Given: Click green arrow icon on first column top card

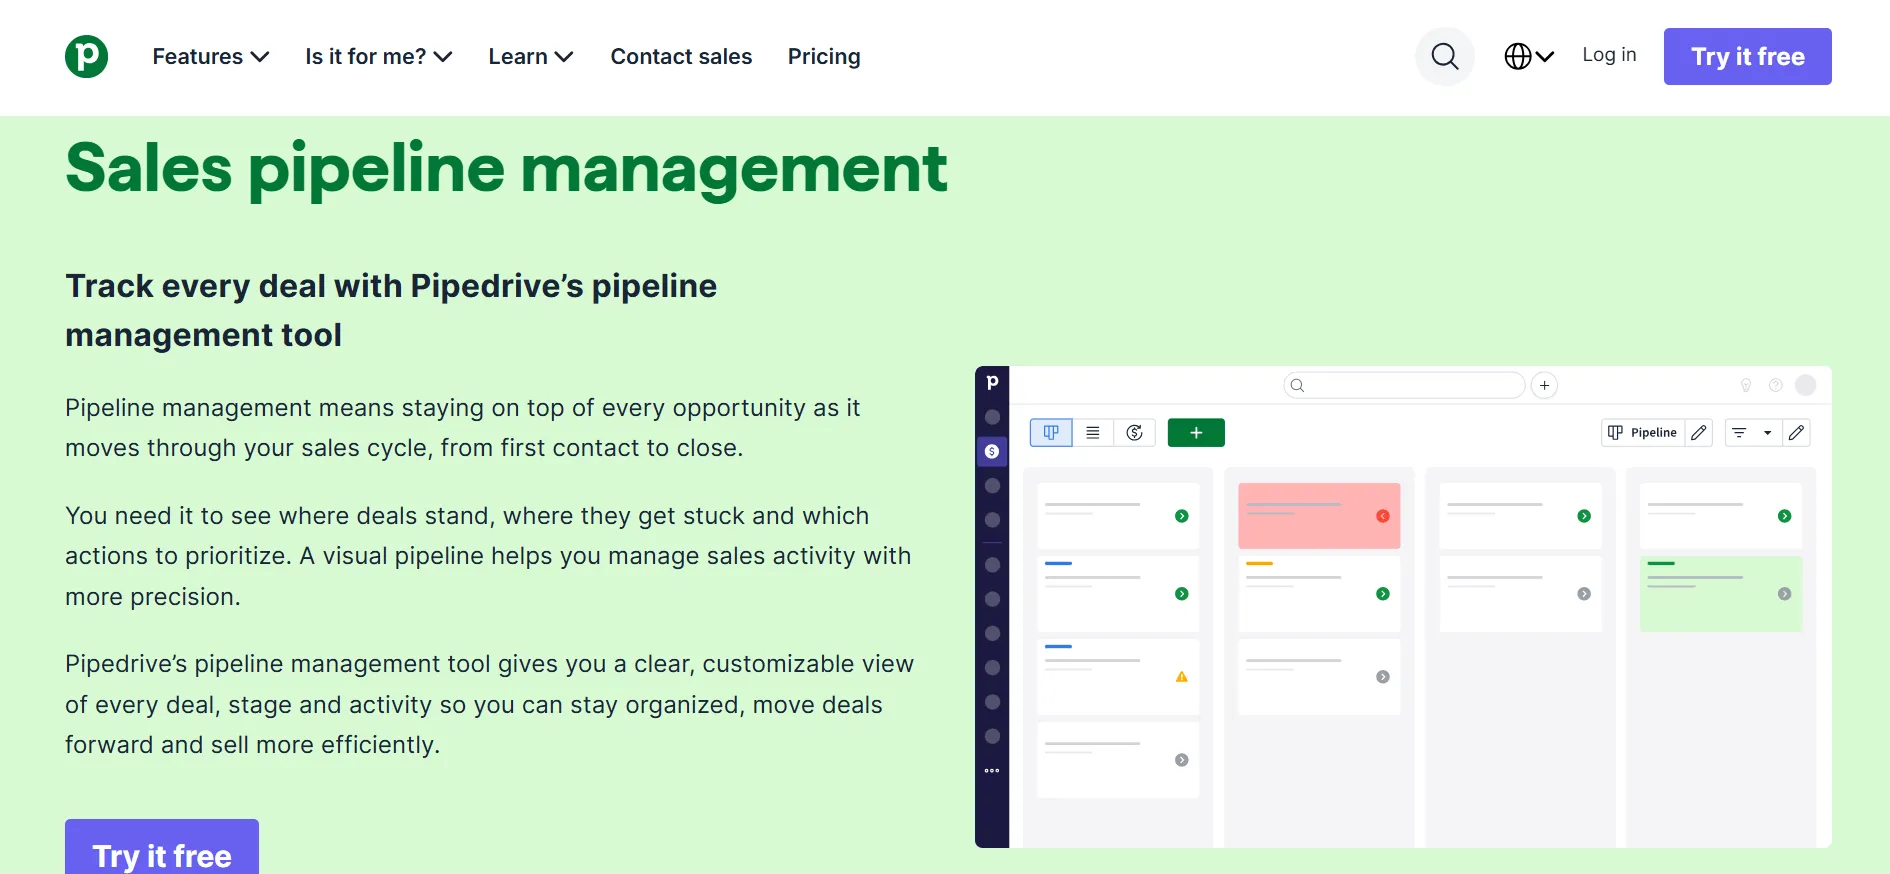Looking at the screenshot, I should (x=1182, y=516).
